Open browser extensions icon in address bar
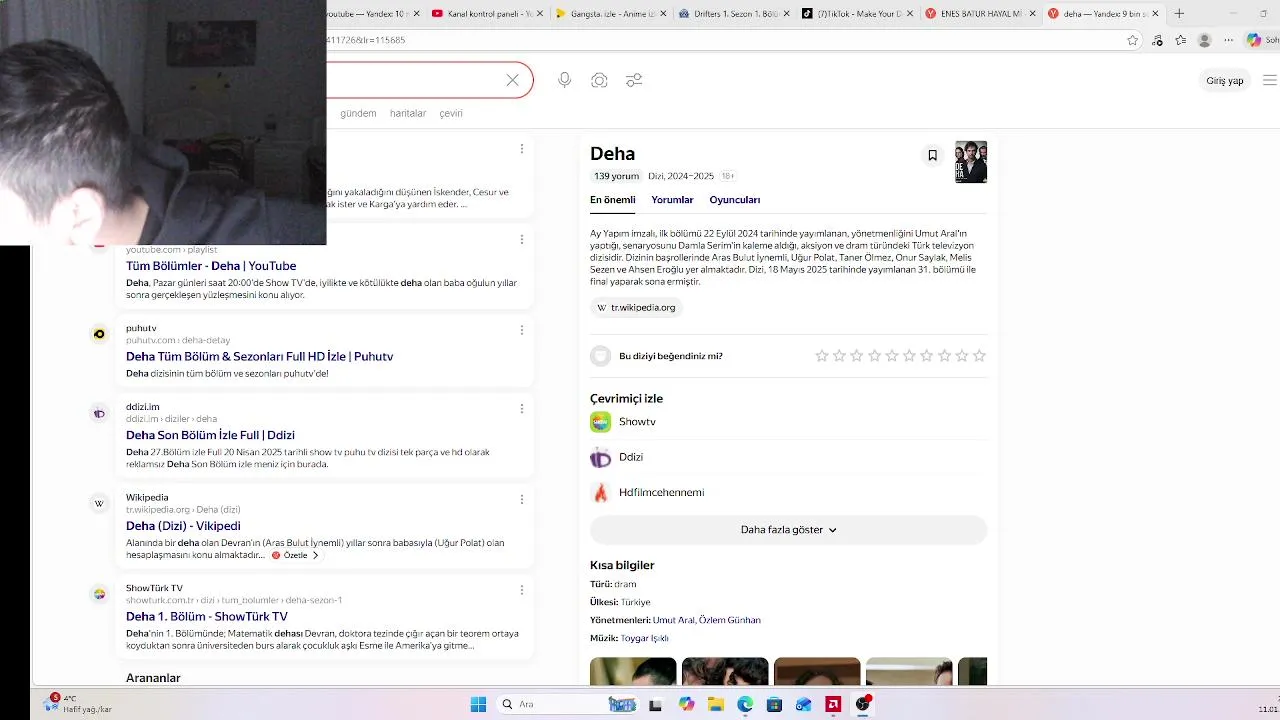Screen dimensions: 1280x720 tap(1157, 40)
